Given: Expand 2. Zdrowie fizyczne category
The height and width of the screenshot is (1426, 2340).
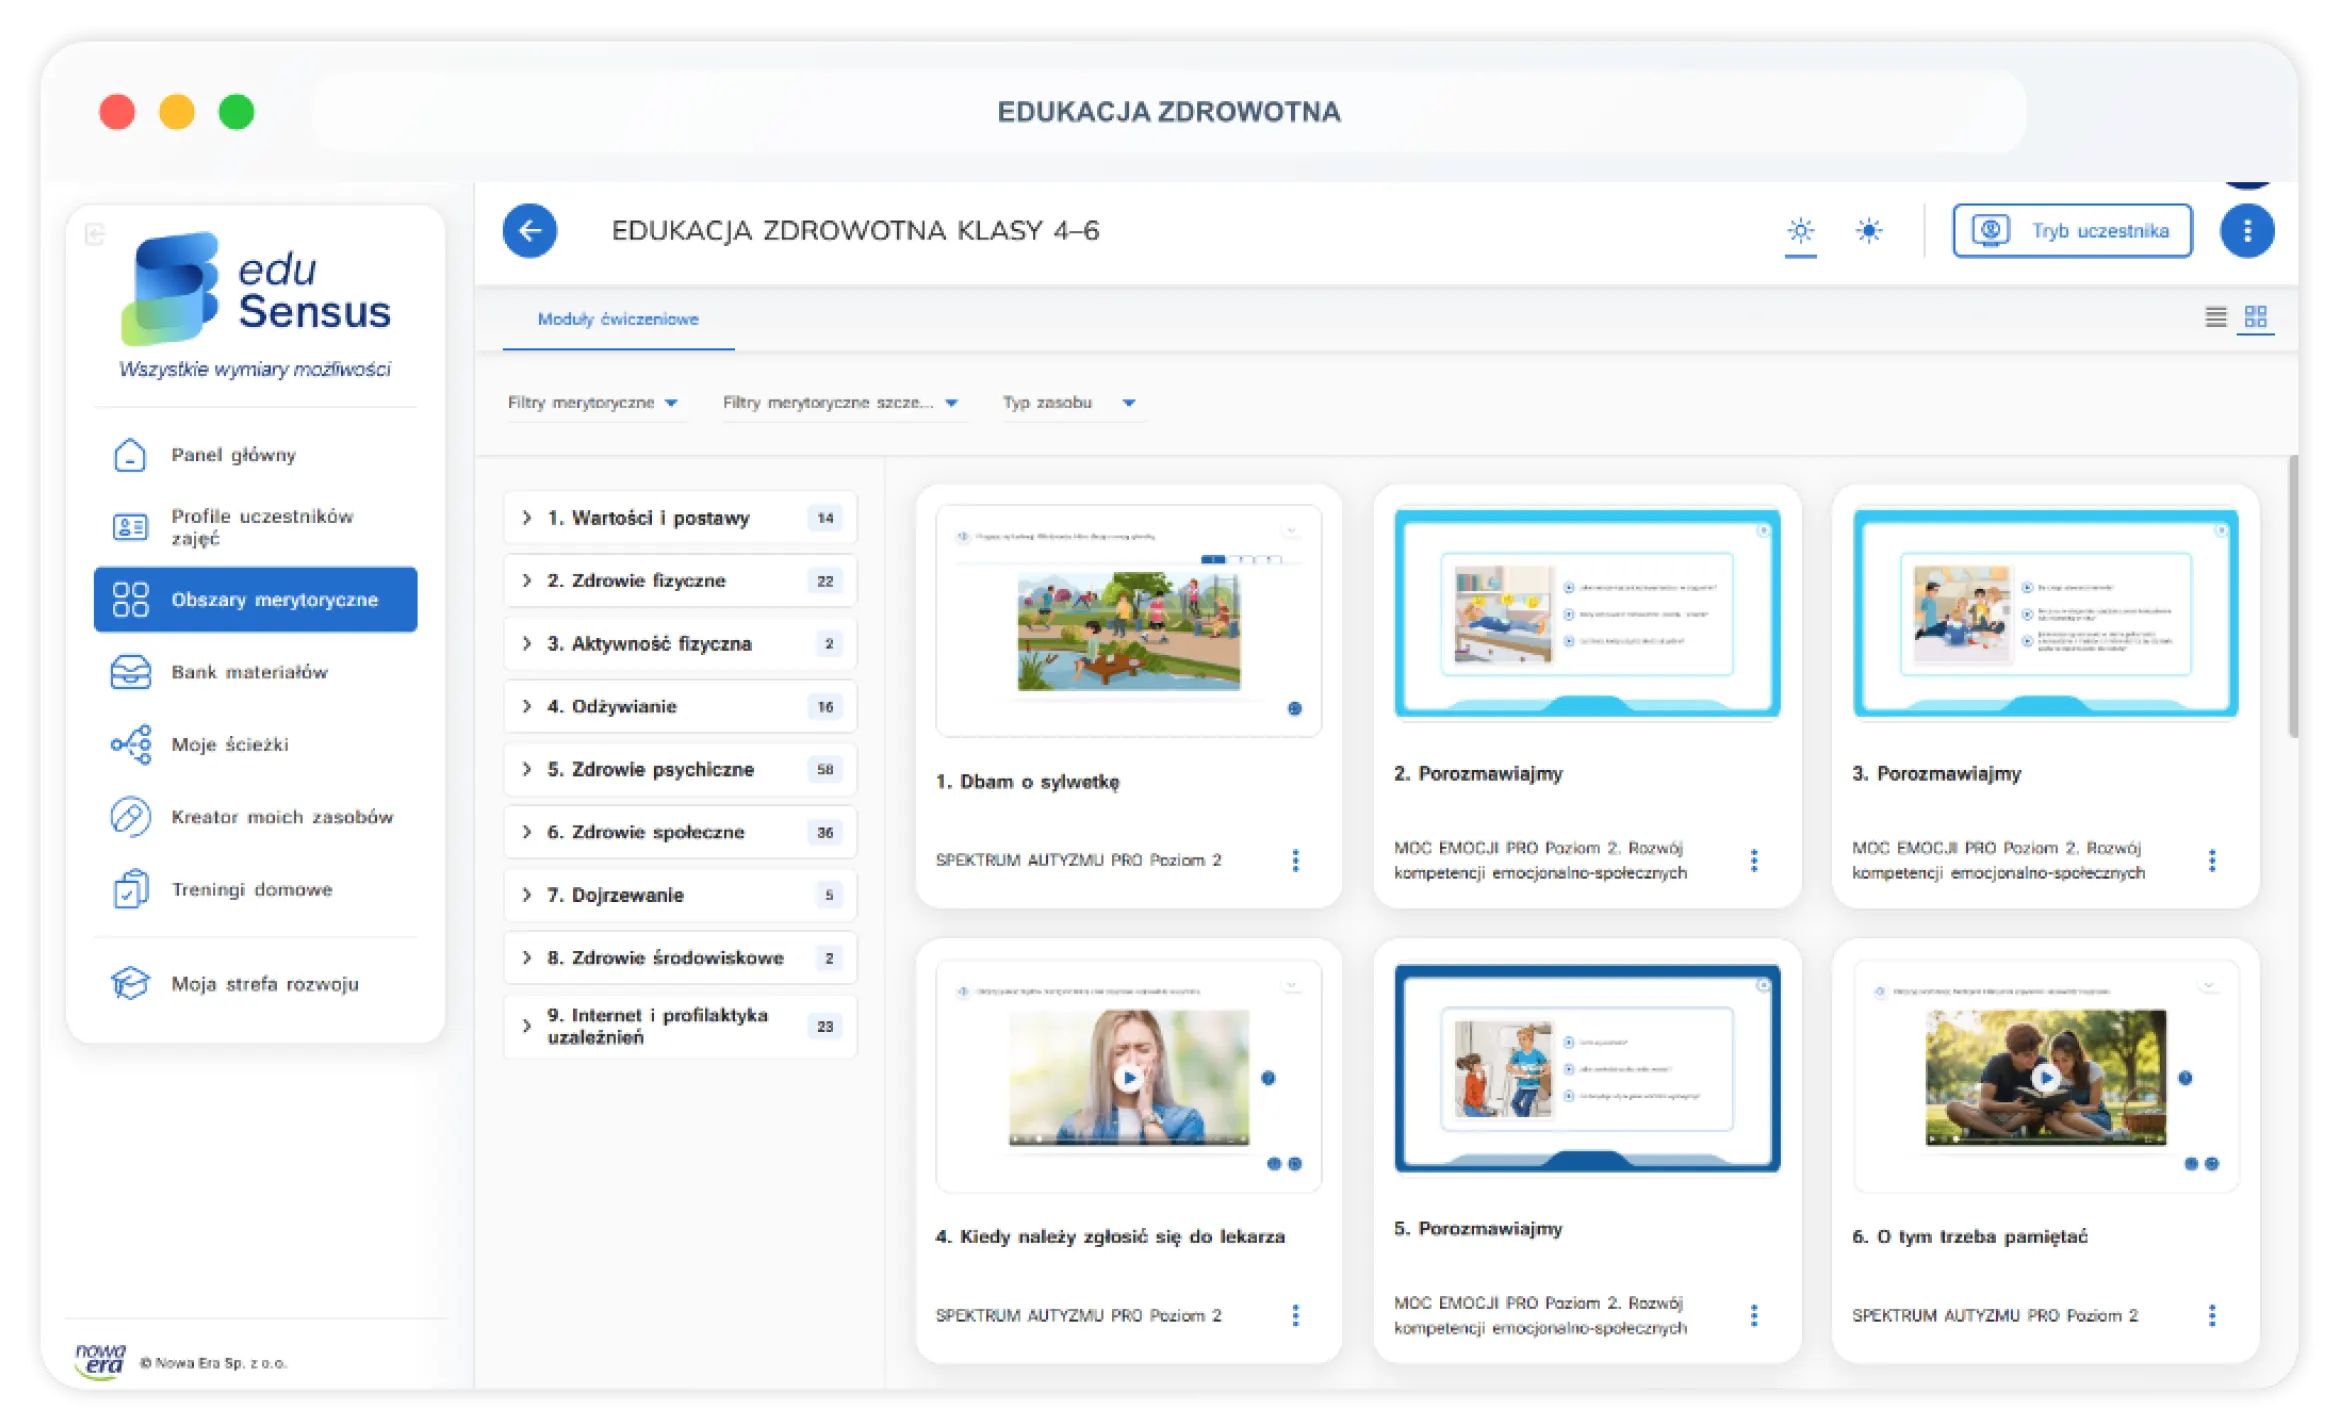Looking at the screenshot, I should pyautogui.click(x=680, y=581).
